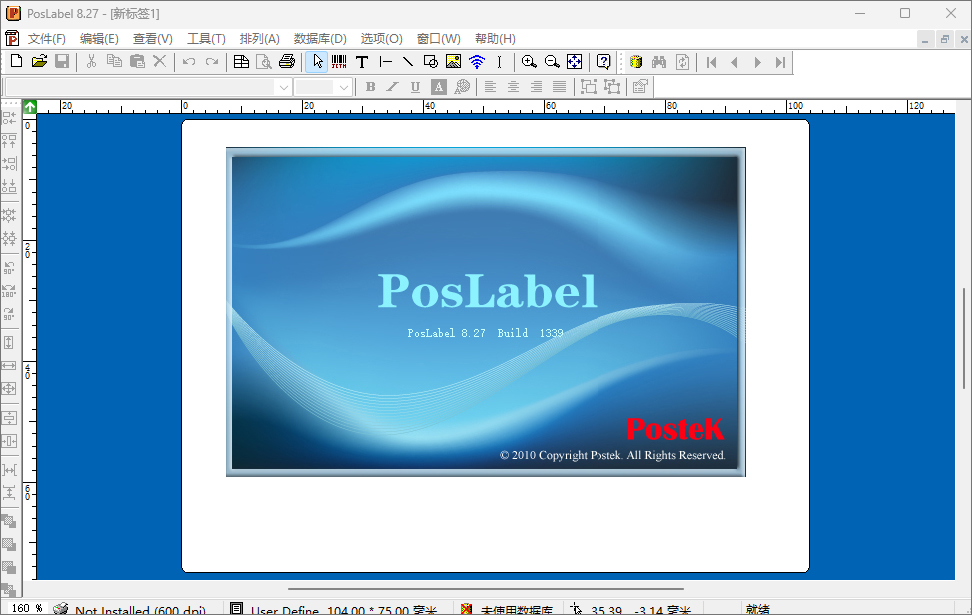
Task: Copy the selected object
Action: [114, 61]
